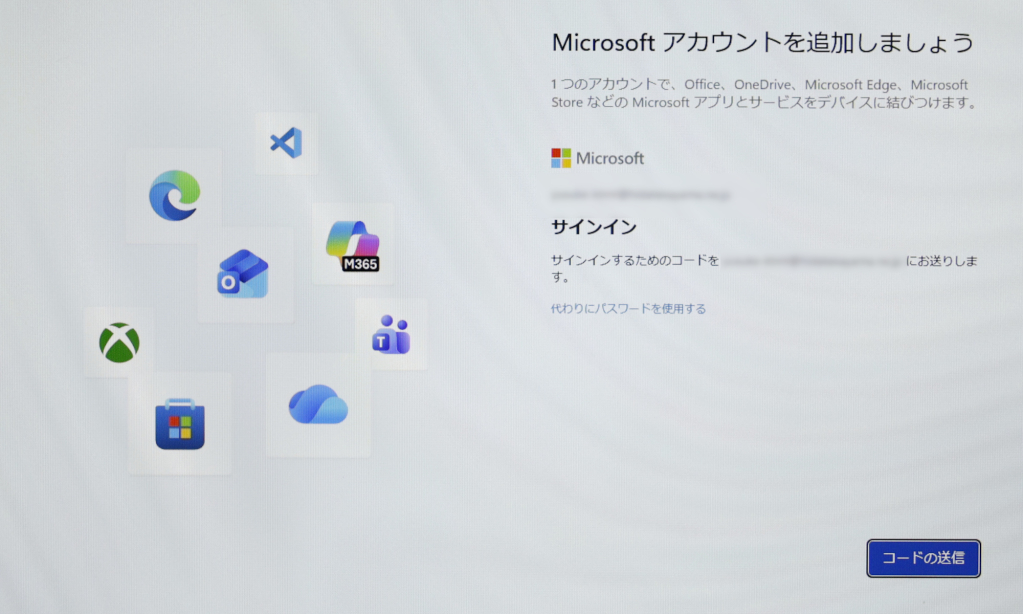The height and width of the screenshot is (614, 1023).
Task: Choose 代わりにパスワードを使用する link
Action: pos(628,309)
